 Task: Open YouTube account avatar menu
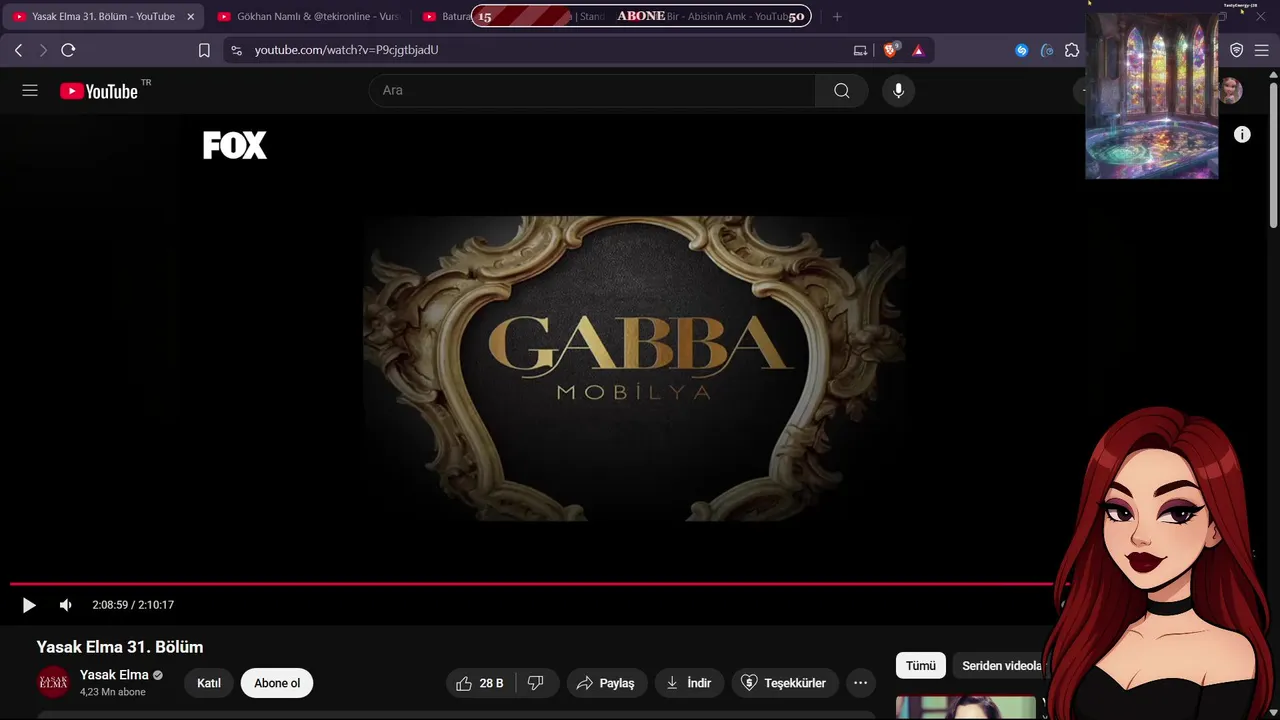pyautogui.click(x=1230, y=91)
